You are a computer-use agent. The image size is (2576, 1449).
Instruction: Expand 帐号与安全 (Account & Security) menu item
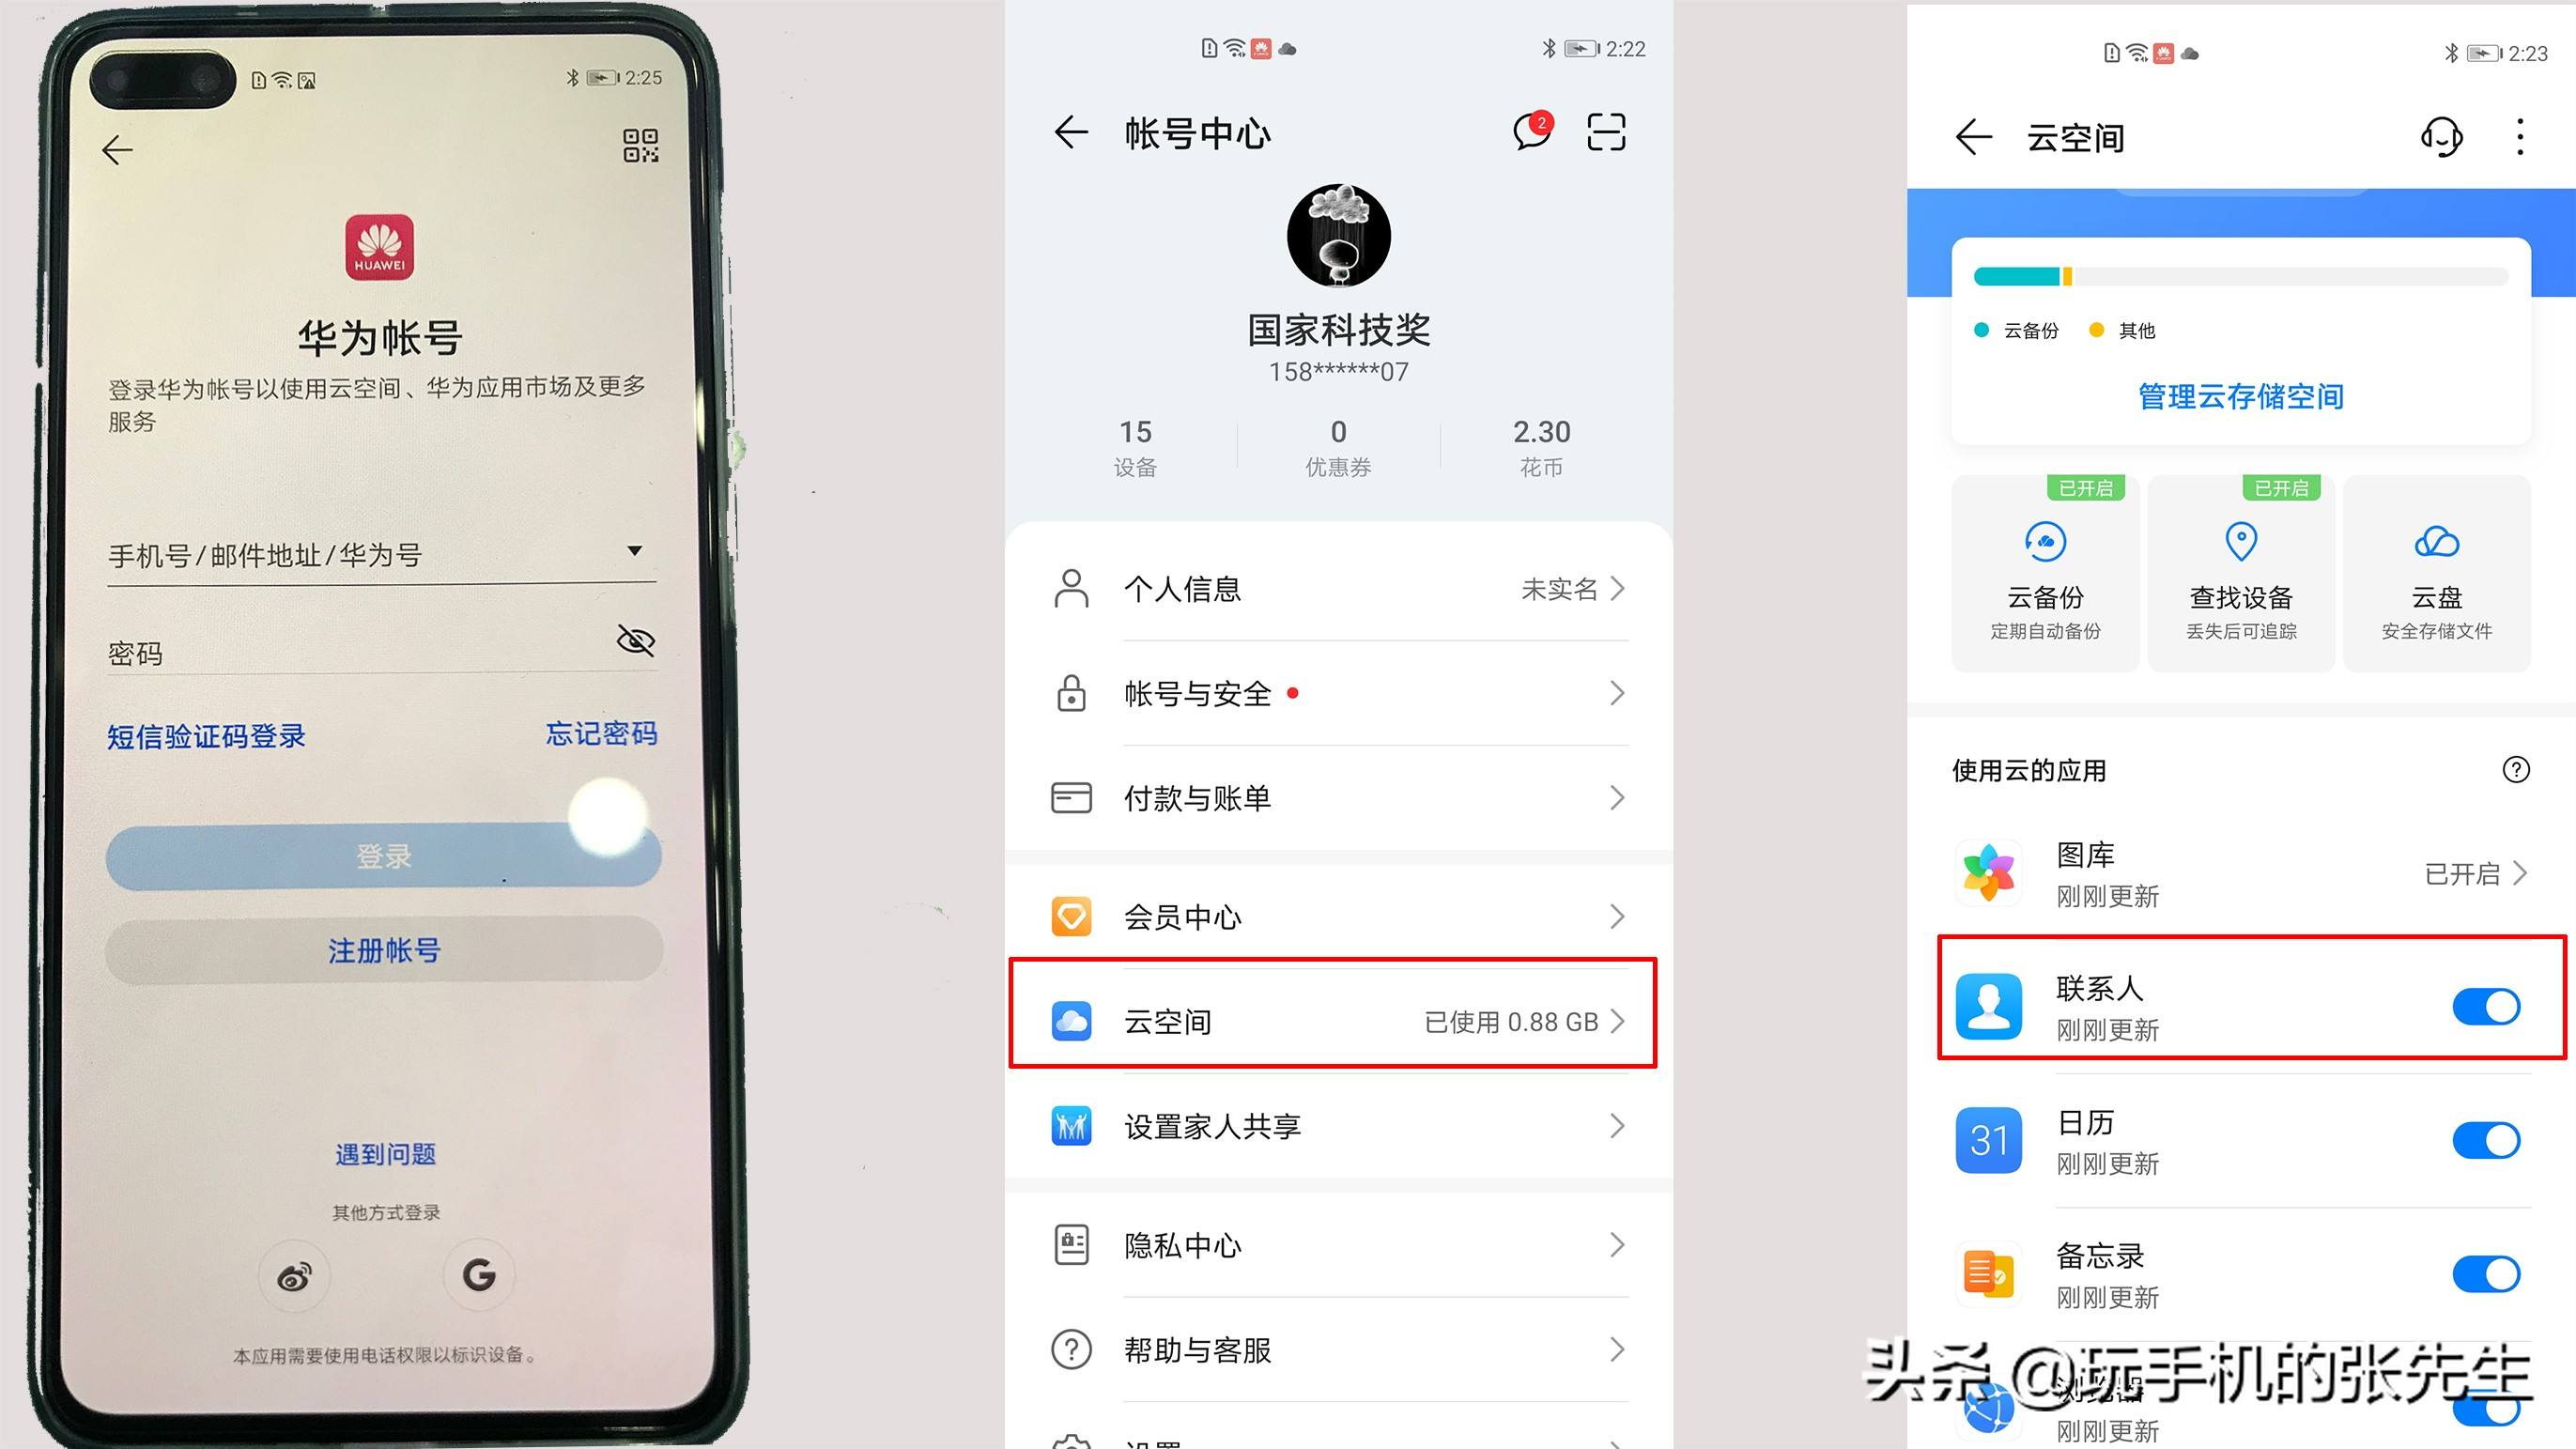click(x=1337, y=697)
